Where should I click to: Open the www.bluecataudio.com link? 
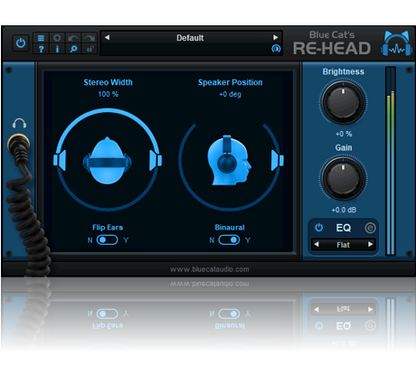[209, 269]
